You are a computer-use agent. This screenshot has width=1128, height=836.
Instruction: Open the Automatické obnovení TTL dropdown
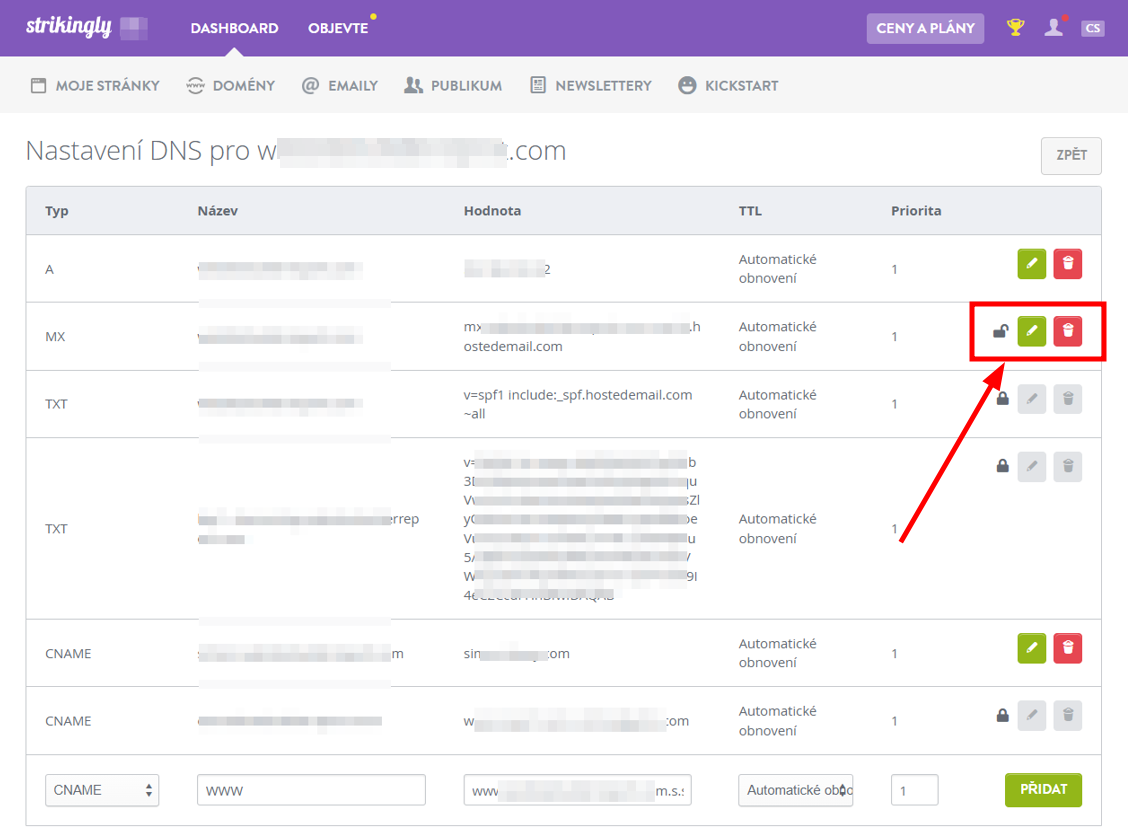coord(796,790)
